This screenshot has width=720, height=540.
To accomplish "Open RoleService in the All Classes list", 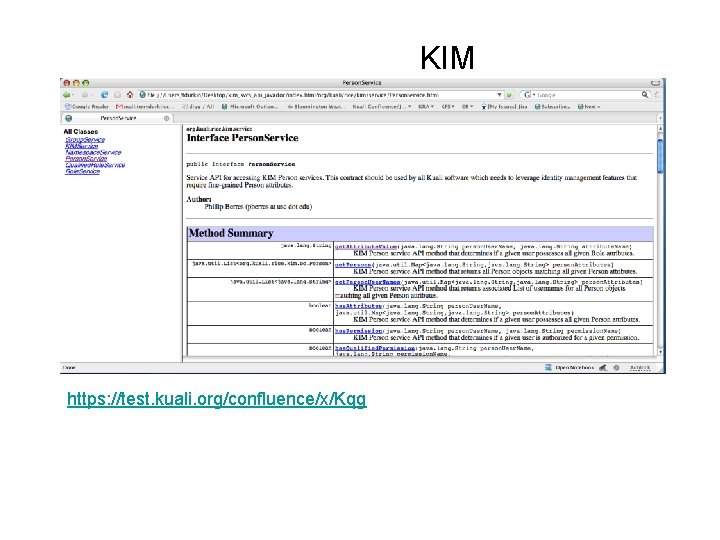I will [83, 171].
